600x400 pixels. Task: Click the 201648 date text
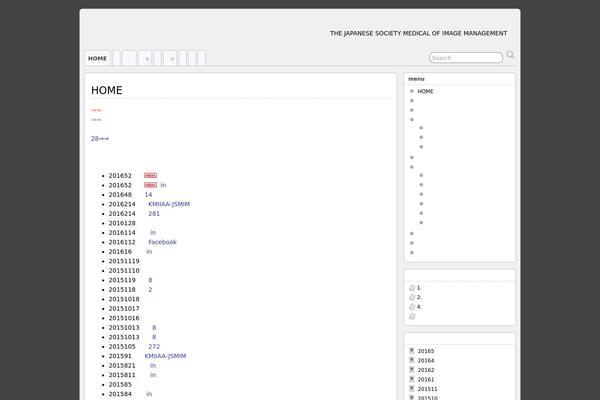(x=120, y=194)
